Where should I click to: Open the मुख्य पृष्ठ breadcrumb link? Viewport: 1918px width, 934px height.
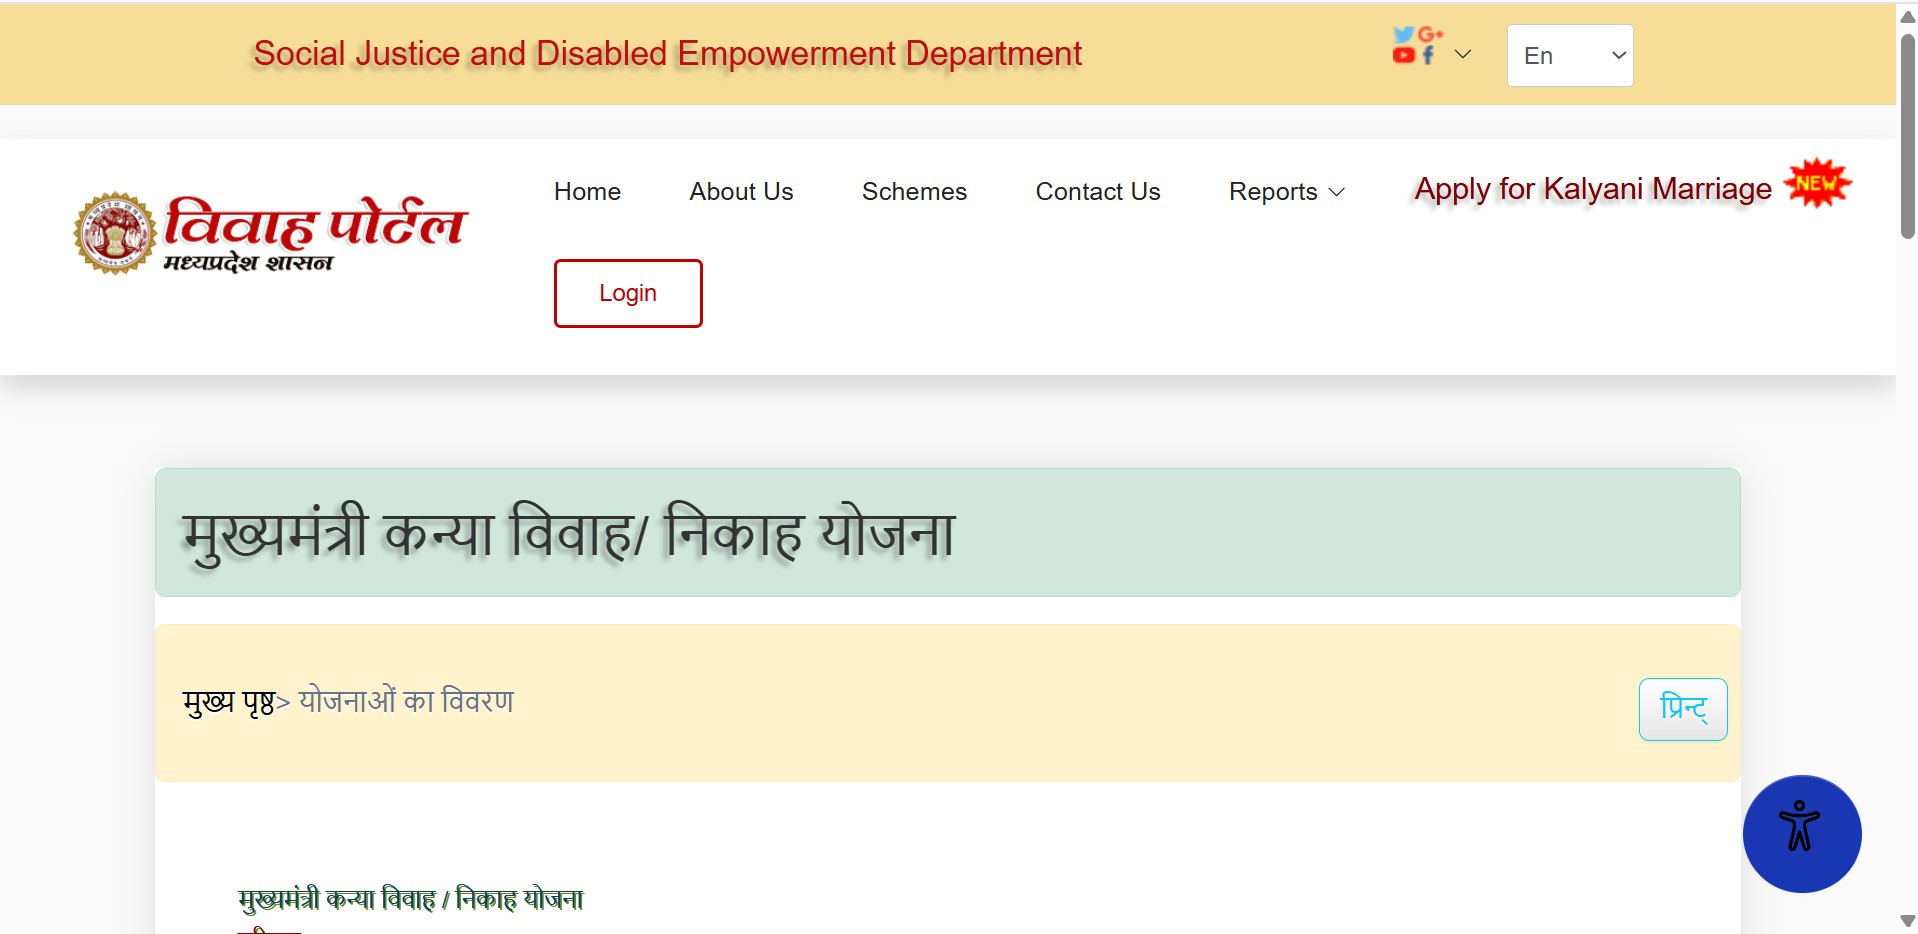tap(228, 701)
